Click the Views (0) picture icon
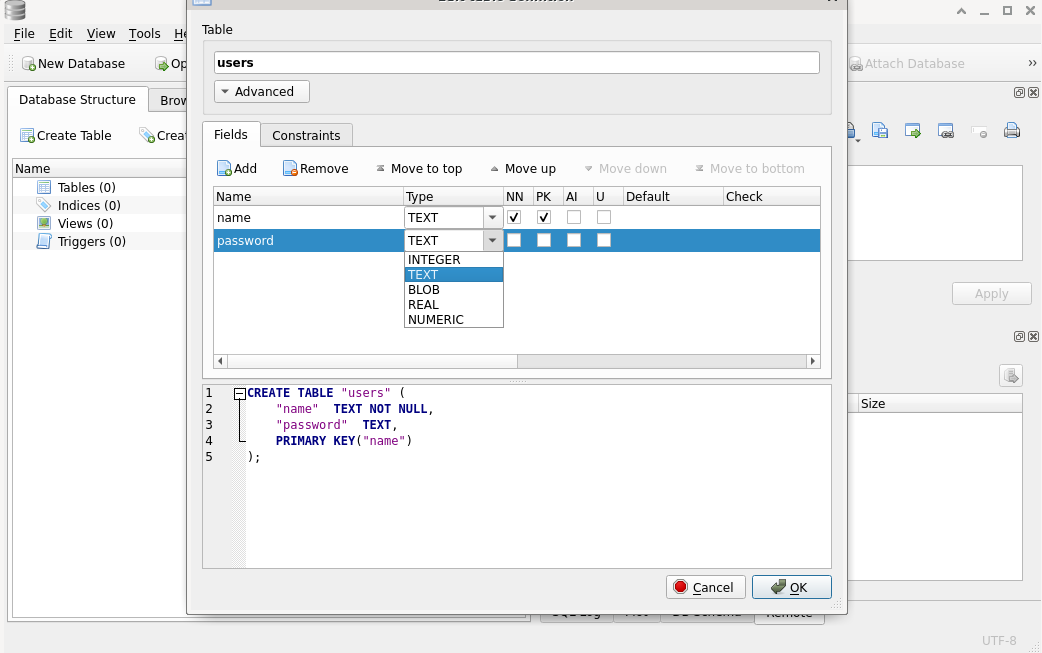 44,223
